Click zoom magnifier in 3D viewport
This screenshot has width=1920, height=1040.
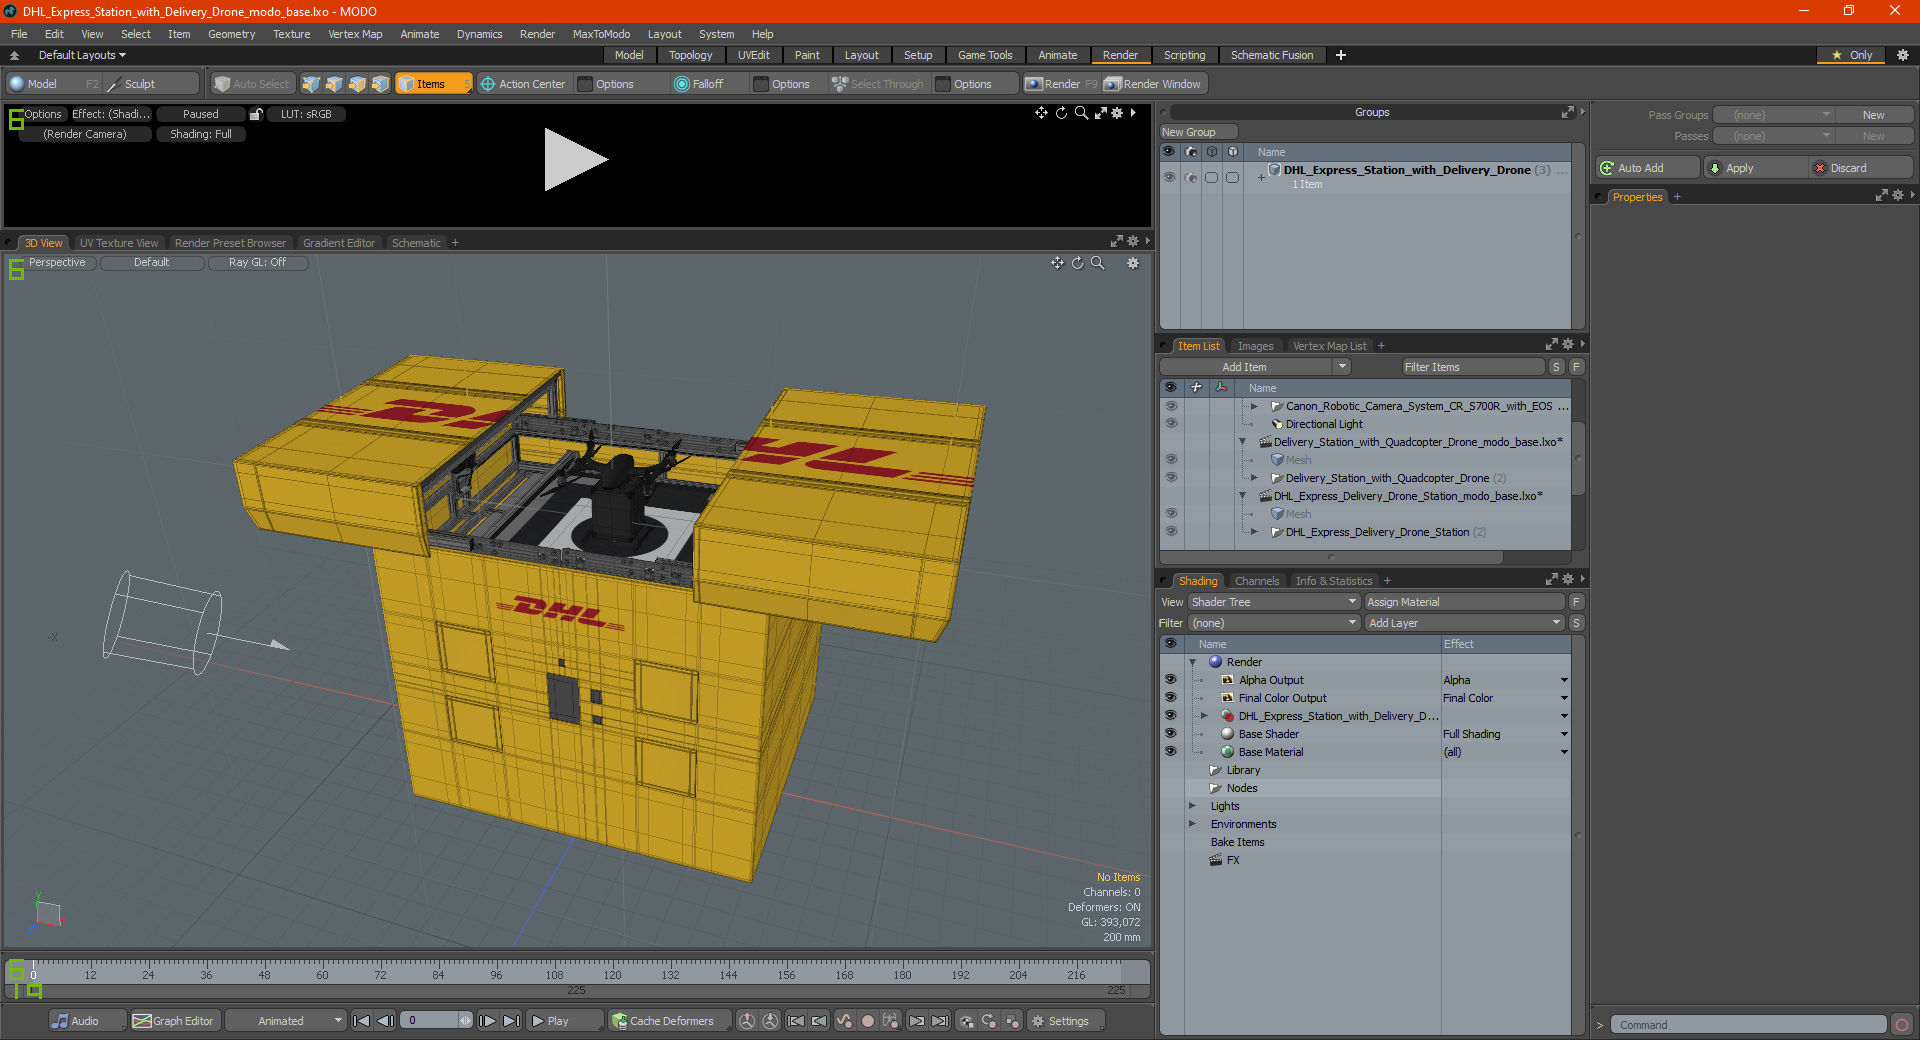tap(1097, 263)
